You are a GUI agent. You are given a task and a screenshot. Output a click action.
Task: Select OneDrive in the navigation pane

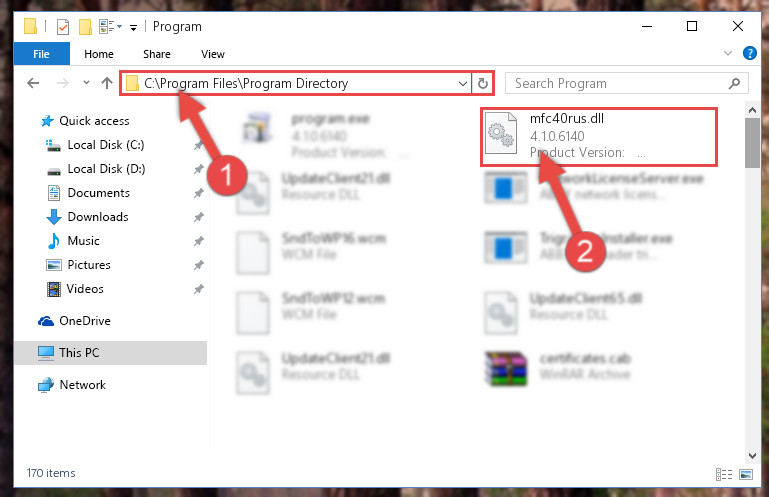(x=84, y=321)
